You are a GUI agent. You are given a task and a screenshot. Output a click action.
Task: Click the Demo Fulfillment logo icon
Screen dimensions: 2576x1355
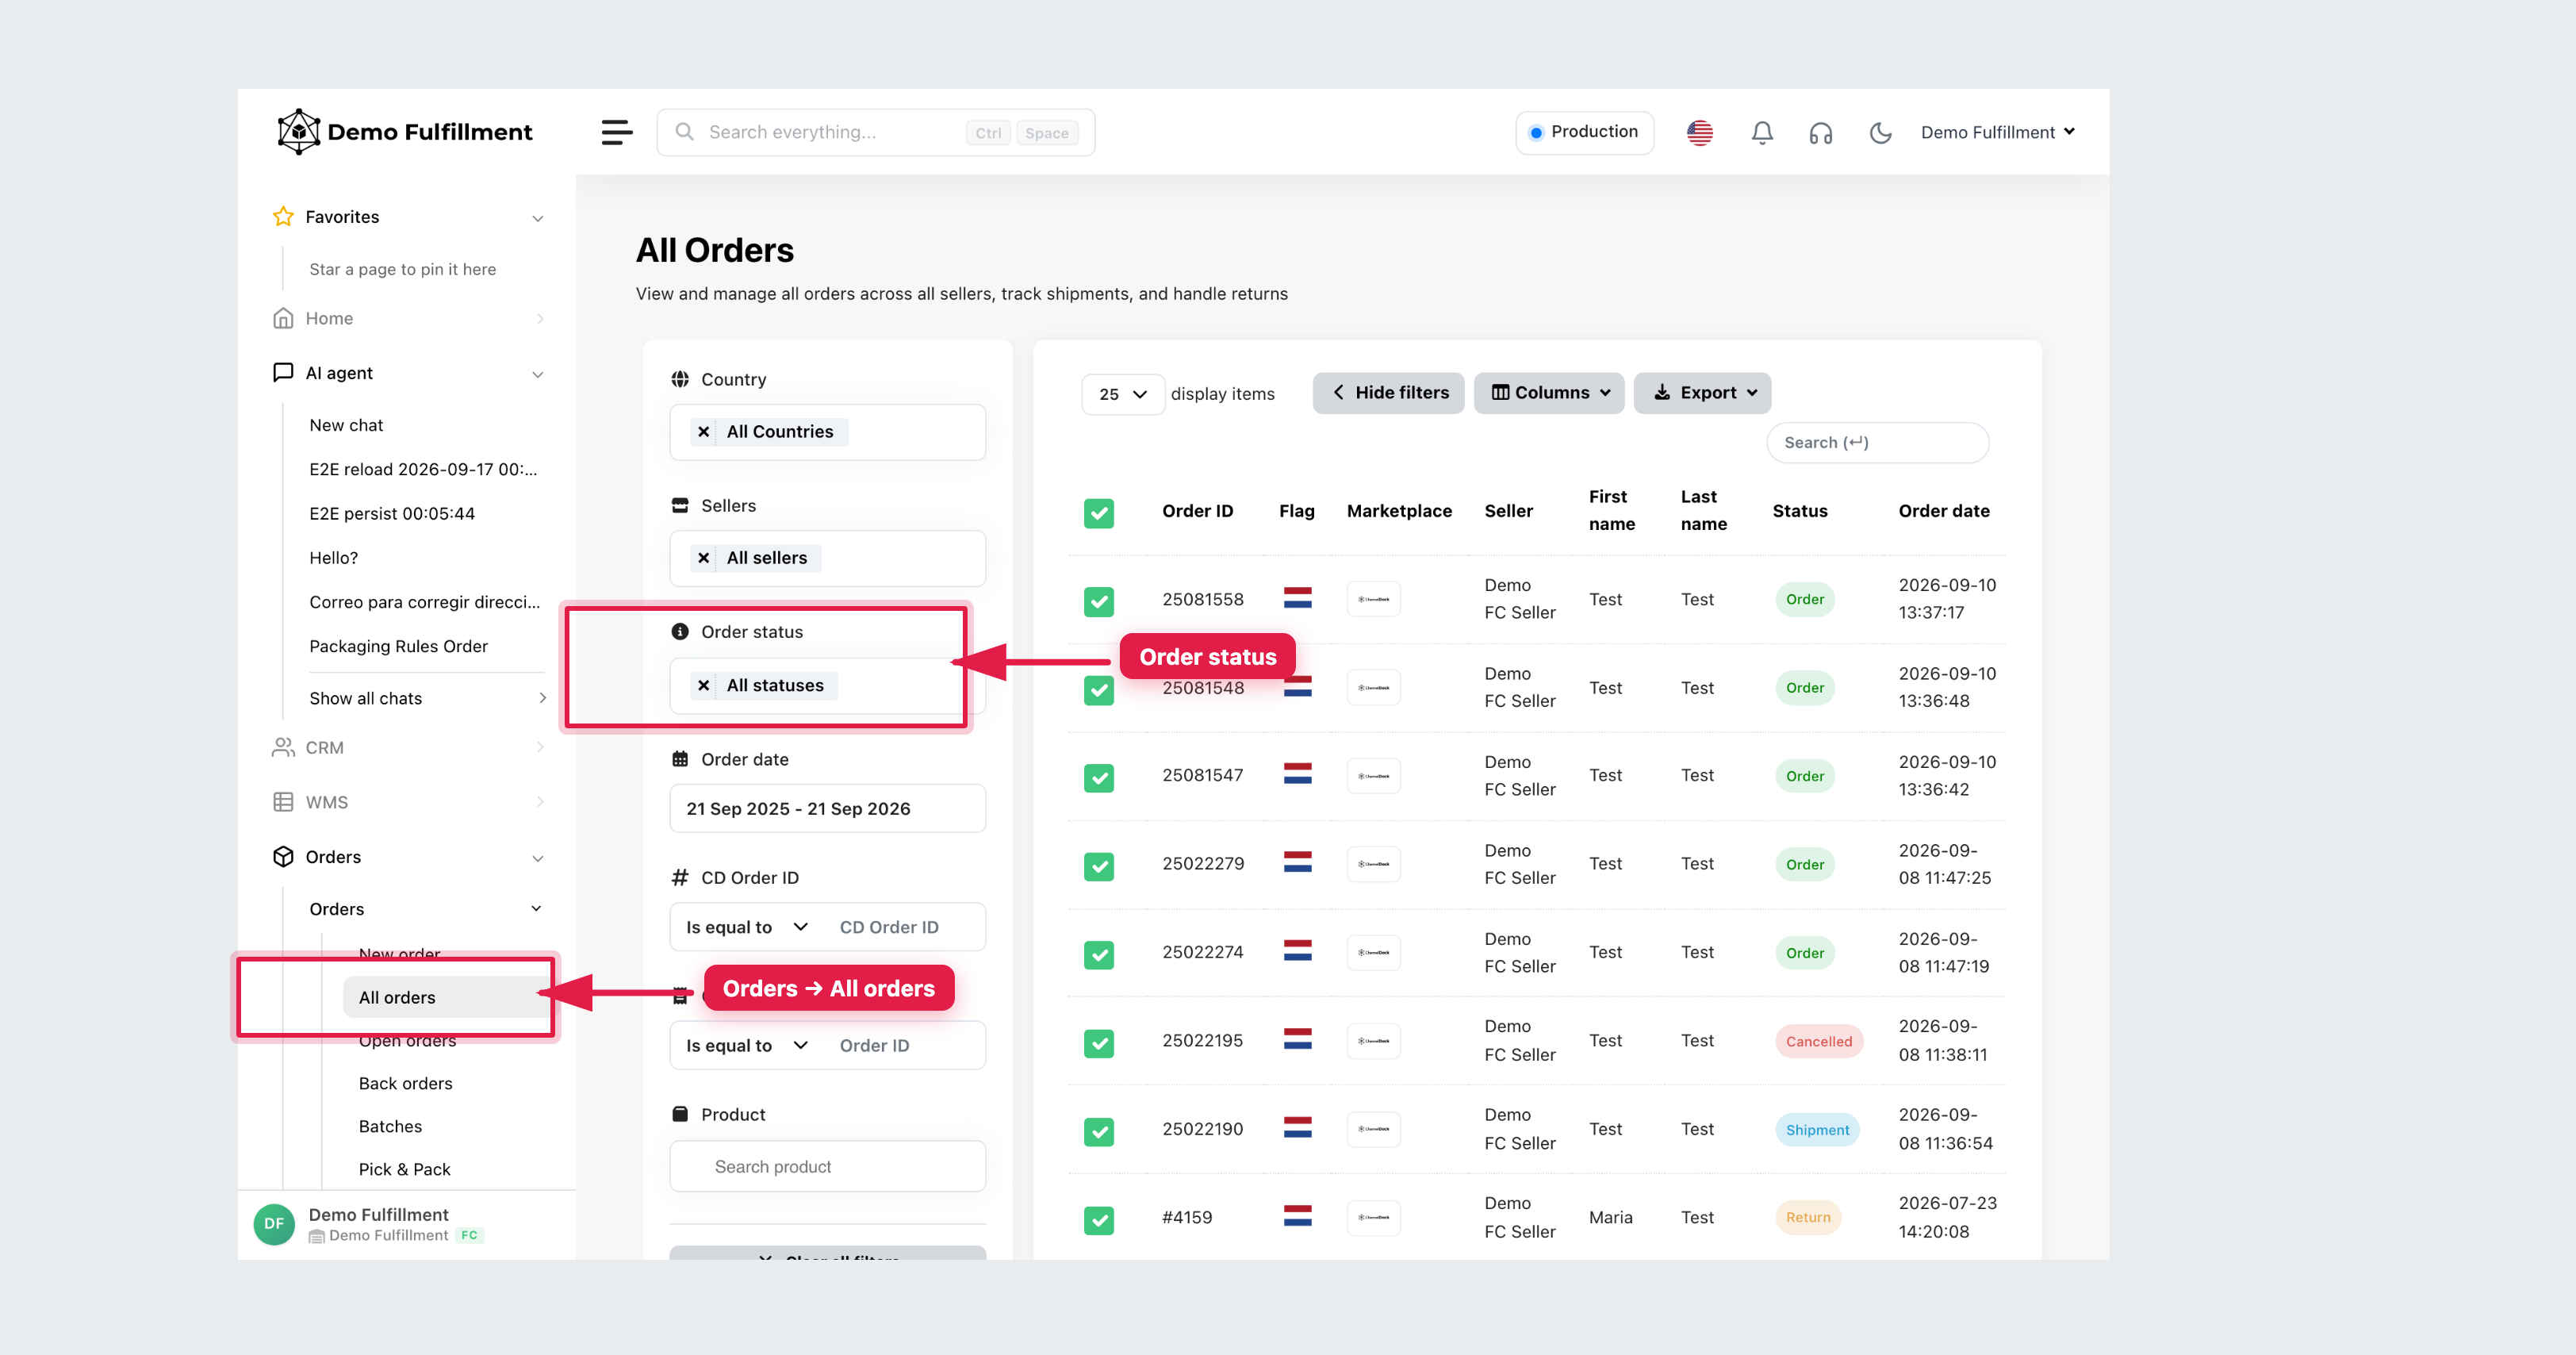click(298, 132)
